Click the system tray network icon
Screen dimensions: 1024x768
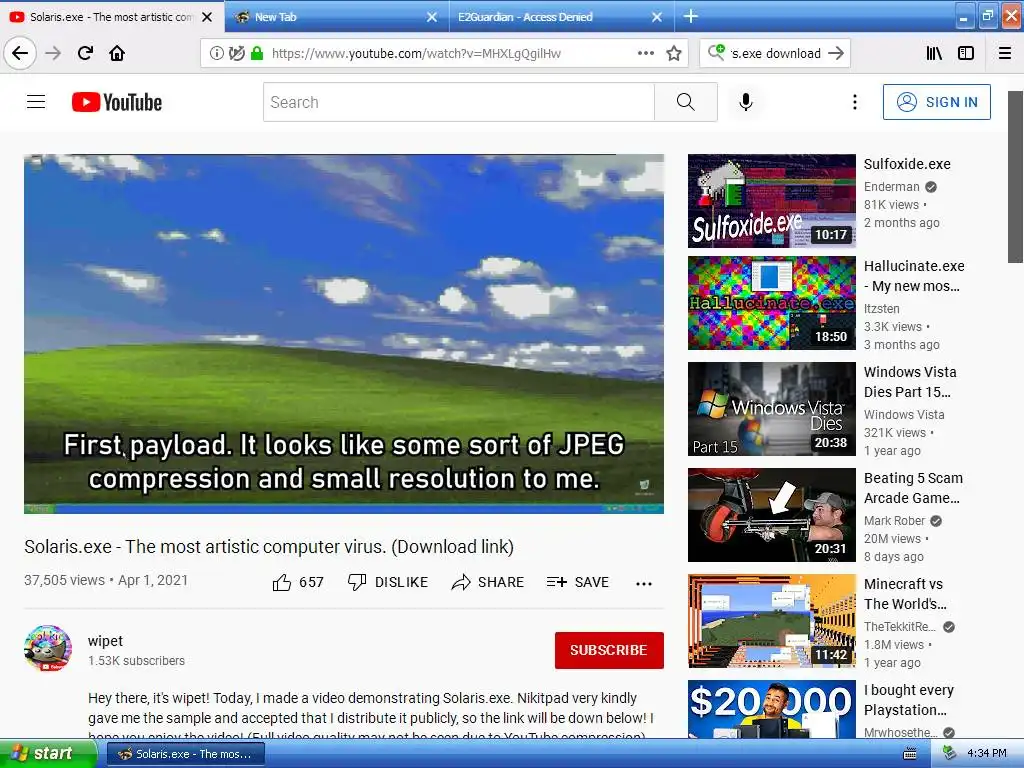[x=950, y=753]
